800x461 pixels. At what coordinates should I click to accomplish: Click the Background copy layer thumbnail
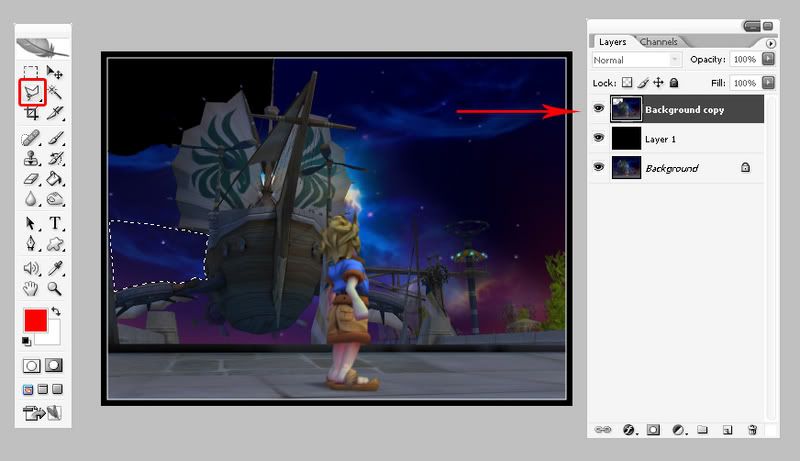pos(626,109)
